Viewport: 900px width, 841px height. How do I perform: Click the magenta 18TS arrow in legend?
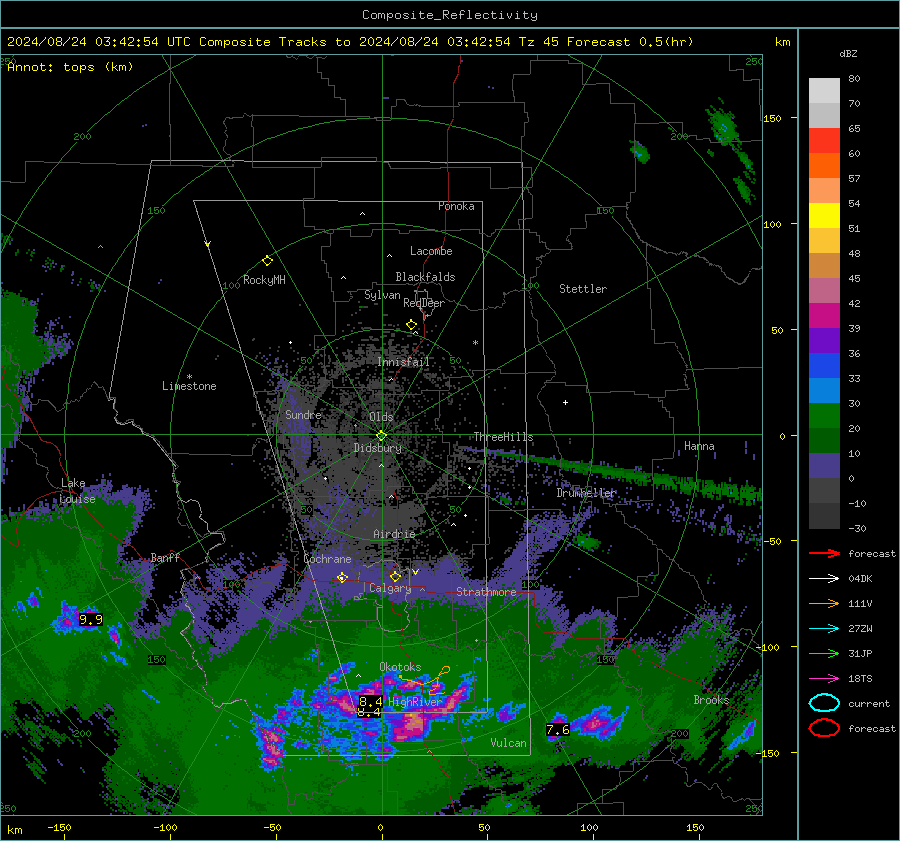tap(824, 679)
